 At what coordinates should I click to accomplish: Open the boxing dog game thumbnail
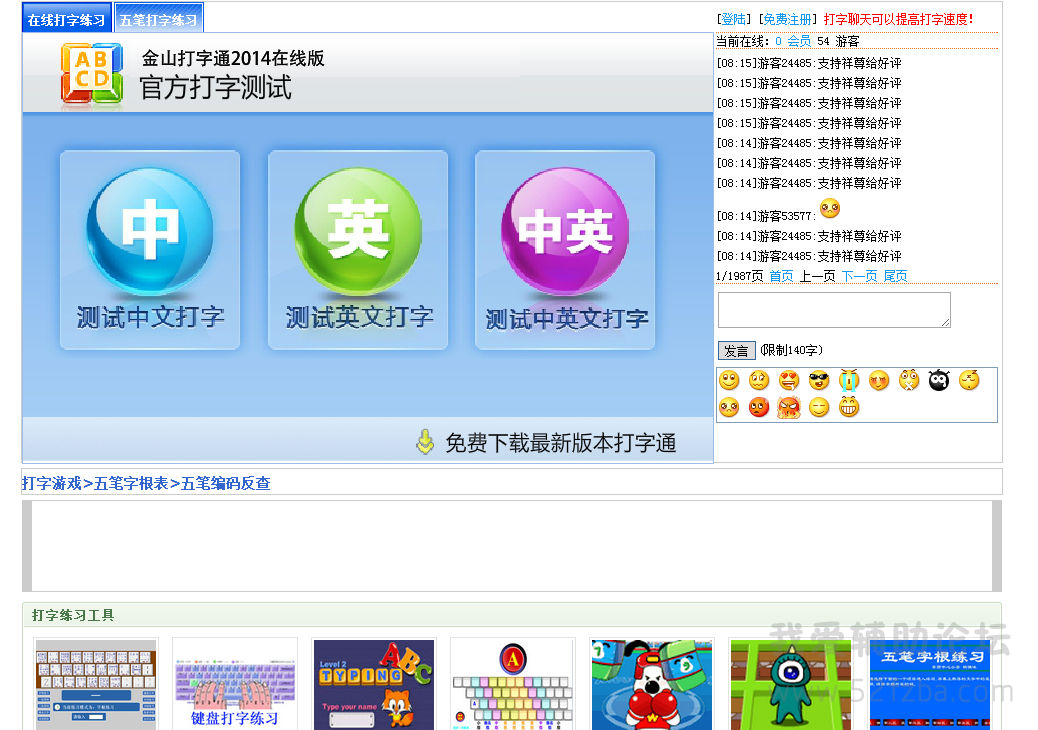point(651,684)
